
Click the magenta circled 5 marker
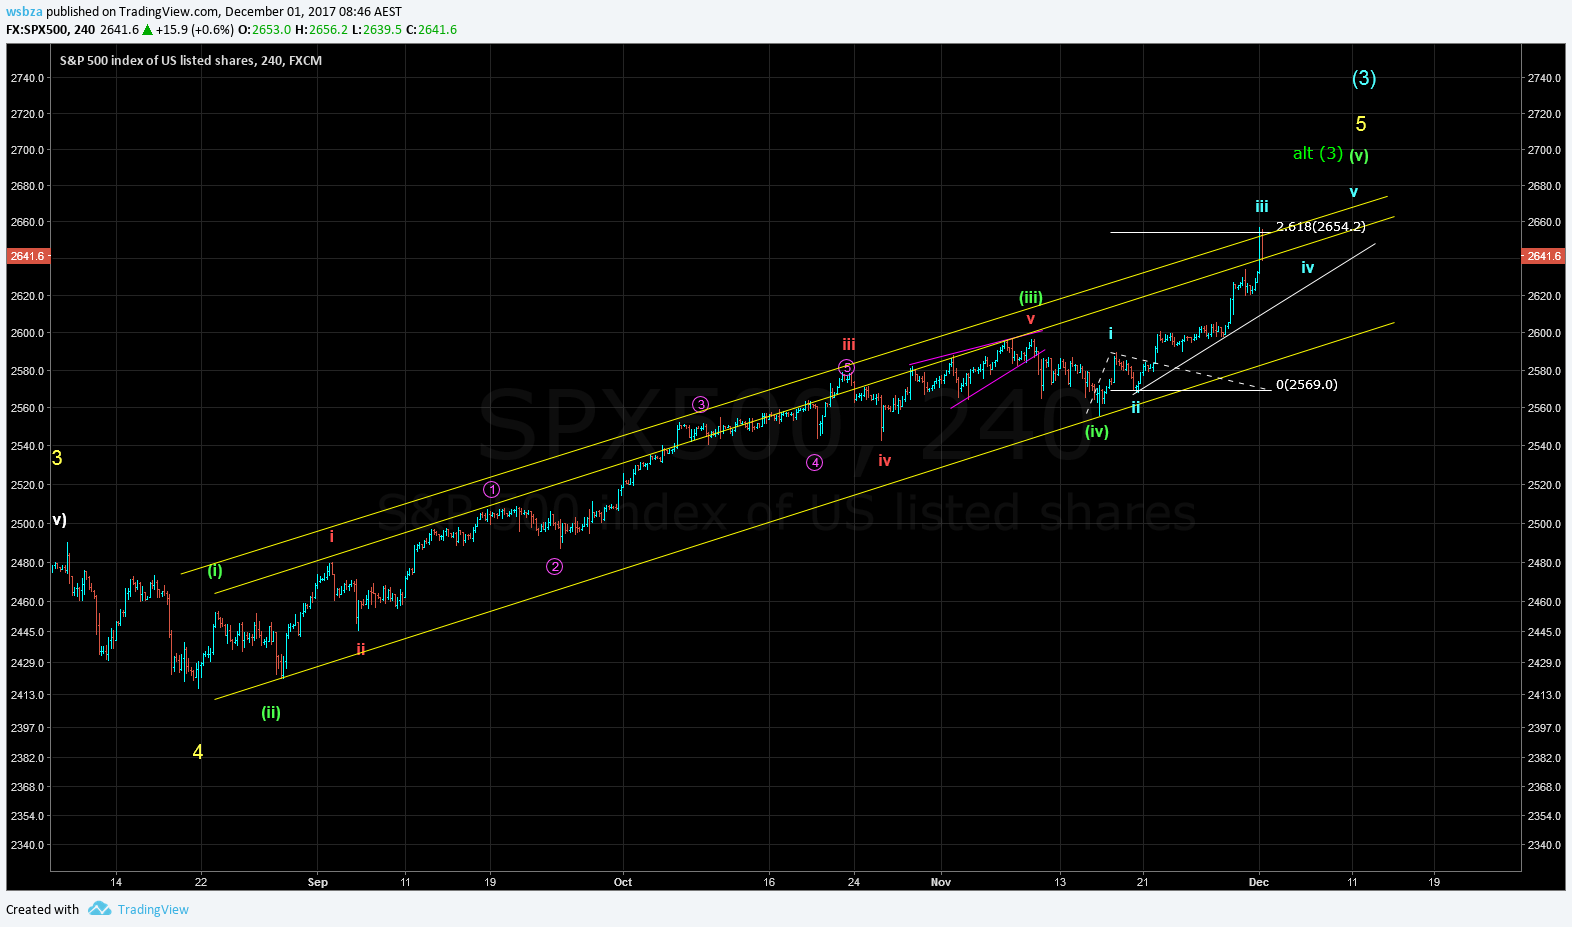click(846, 367)
